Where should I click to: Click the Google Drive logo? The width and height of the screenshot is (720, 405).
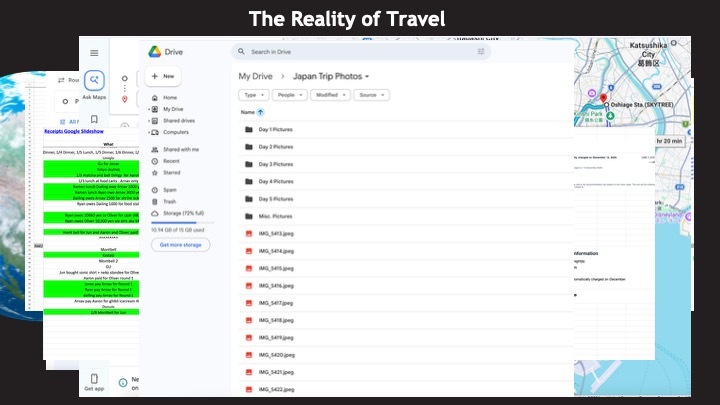click(x=155, y=52)
